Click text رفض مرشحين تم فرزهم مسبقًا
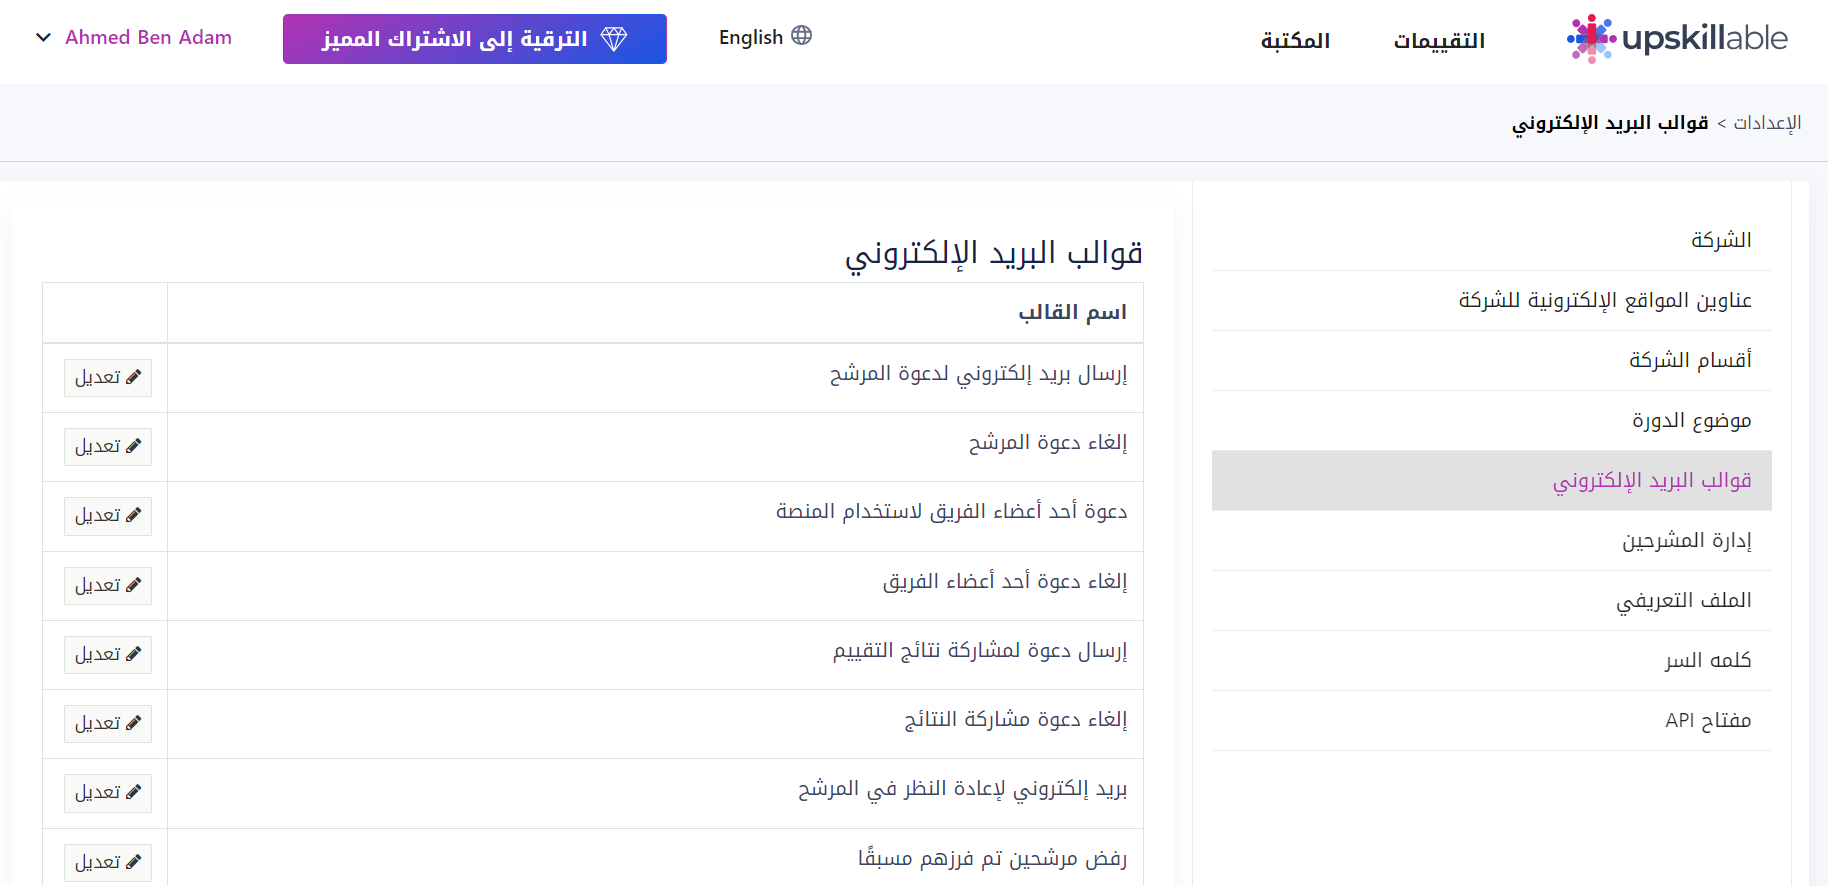Image resolution: width=1828 pixels, height=886 pixels. click(993, 859)
